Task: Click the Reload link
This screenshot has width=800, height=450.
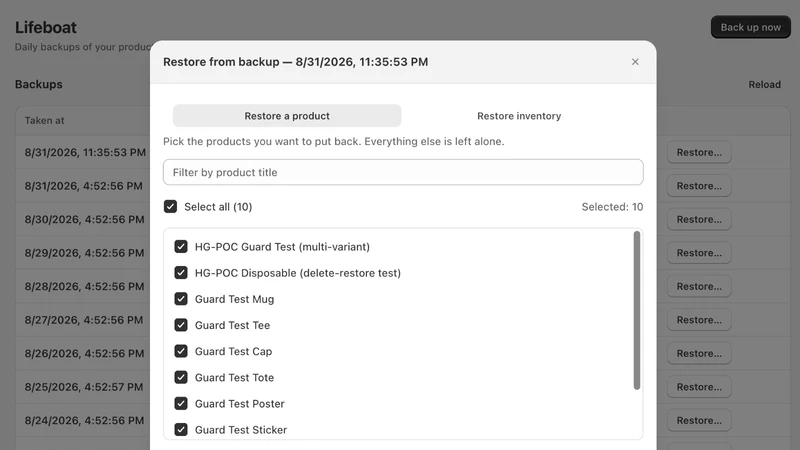Action: coord(764,85)
